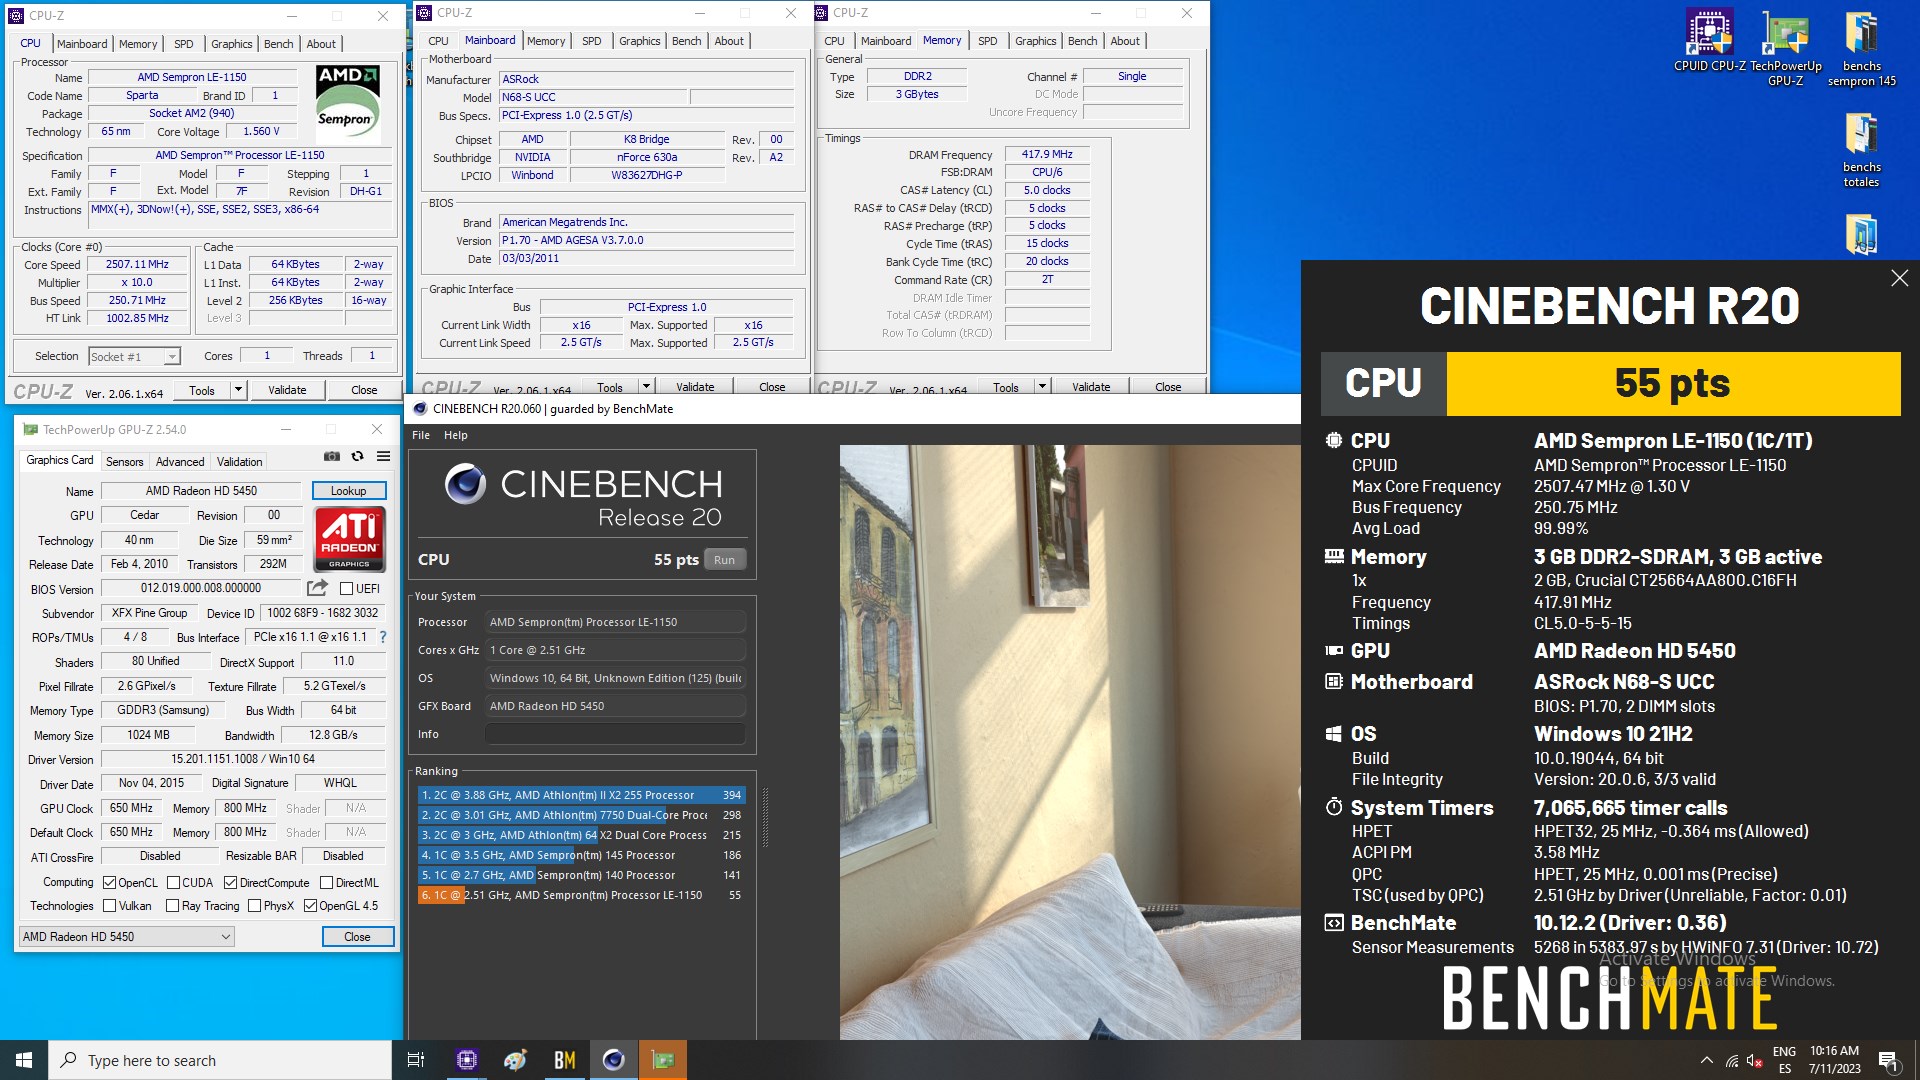Toggle the CUDA checkbox
This screenshot has height=1080, width=1920.
173,882
